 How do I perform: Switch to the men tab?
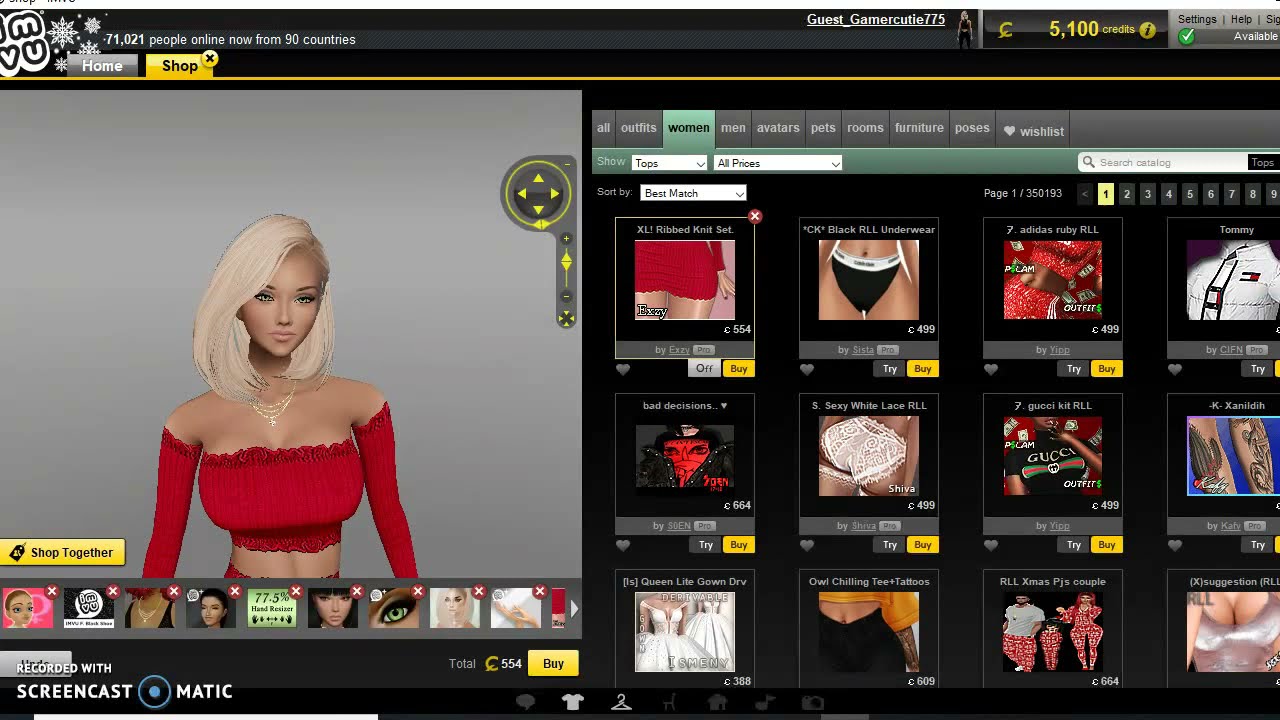733,128
